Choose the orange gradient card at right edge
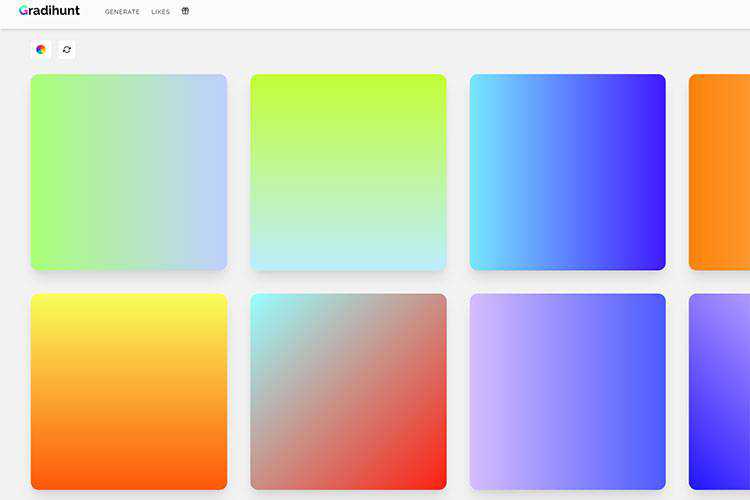Image resolution: width=750 pixels, height=500 pixels. (720, 172)
